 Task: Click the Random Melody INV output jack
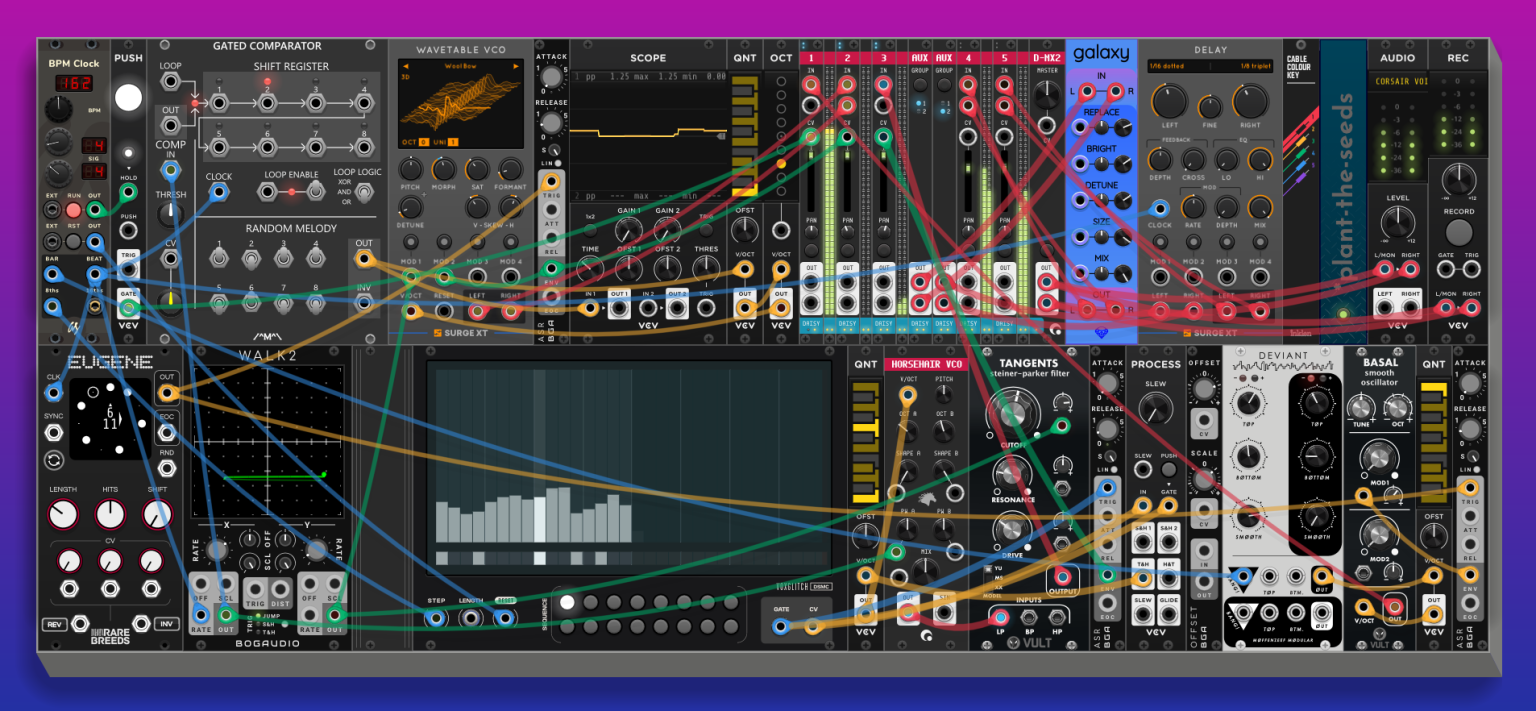(x=364, y=305)
